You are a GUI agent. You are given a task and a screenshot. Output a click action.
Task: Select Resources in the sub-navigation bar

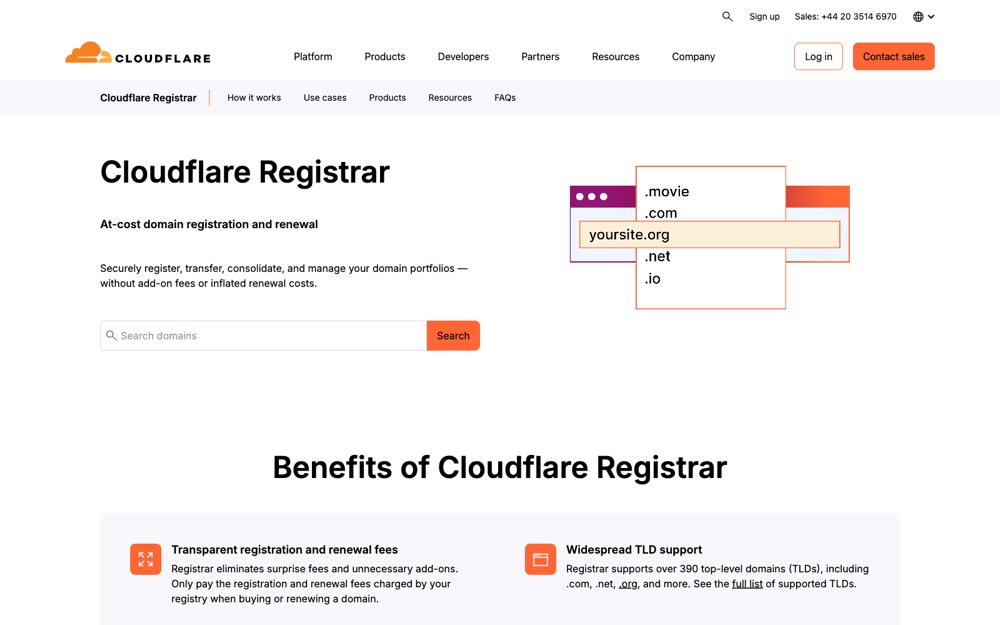click(x=450, y=98)
